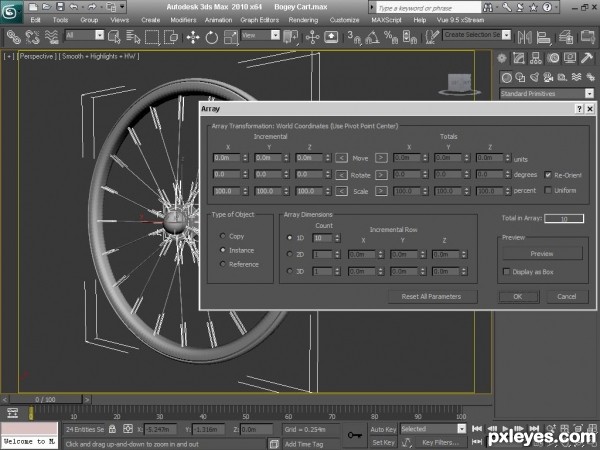
Task: Click Cancel in Array dialog
Action: point(567,297)
